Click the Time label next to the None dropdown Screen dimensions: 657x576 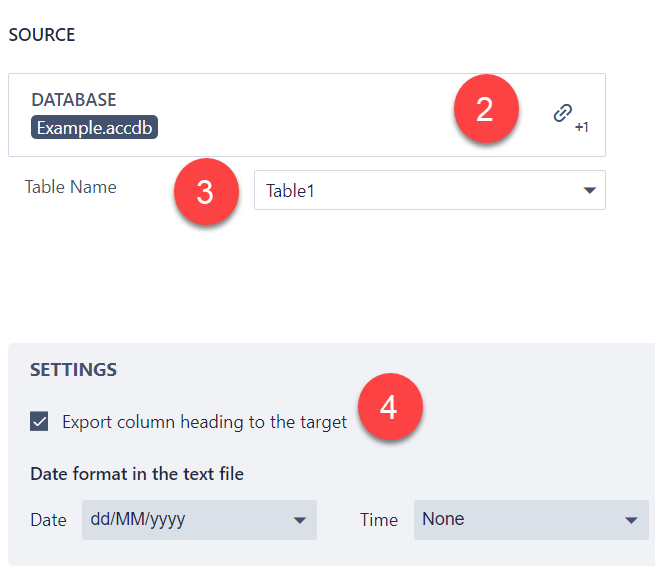(378, 520)
